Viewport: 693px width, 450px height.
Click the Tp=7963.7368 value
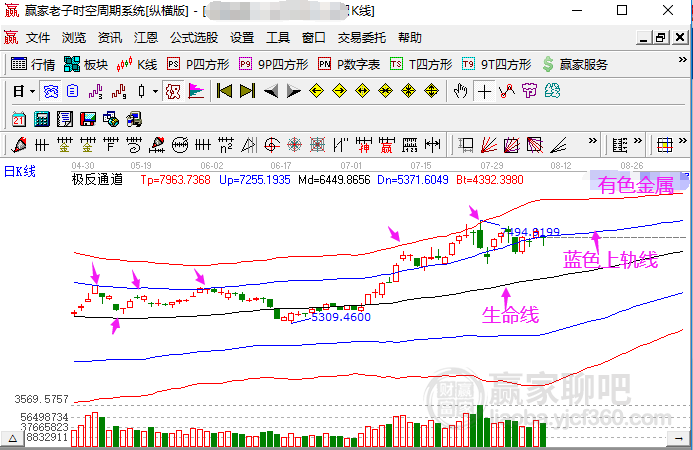point(175,180)
